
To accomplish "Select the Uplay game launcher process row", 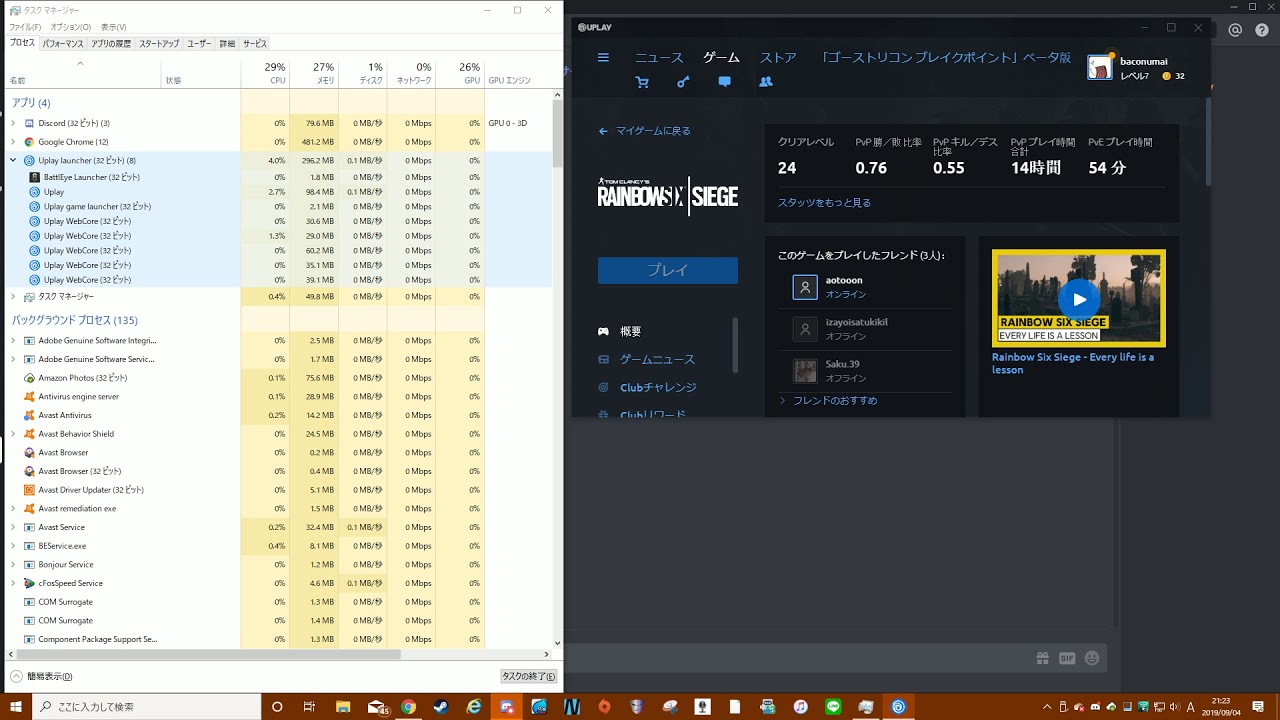I will pyautogui.click(x=280, y=206).
